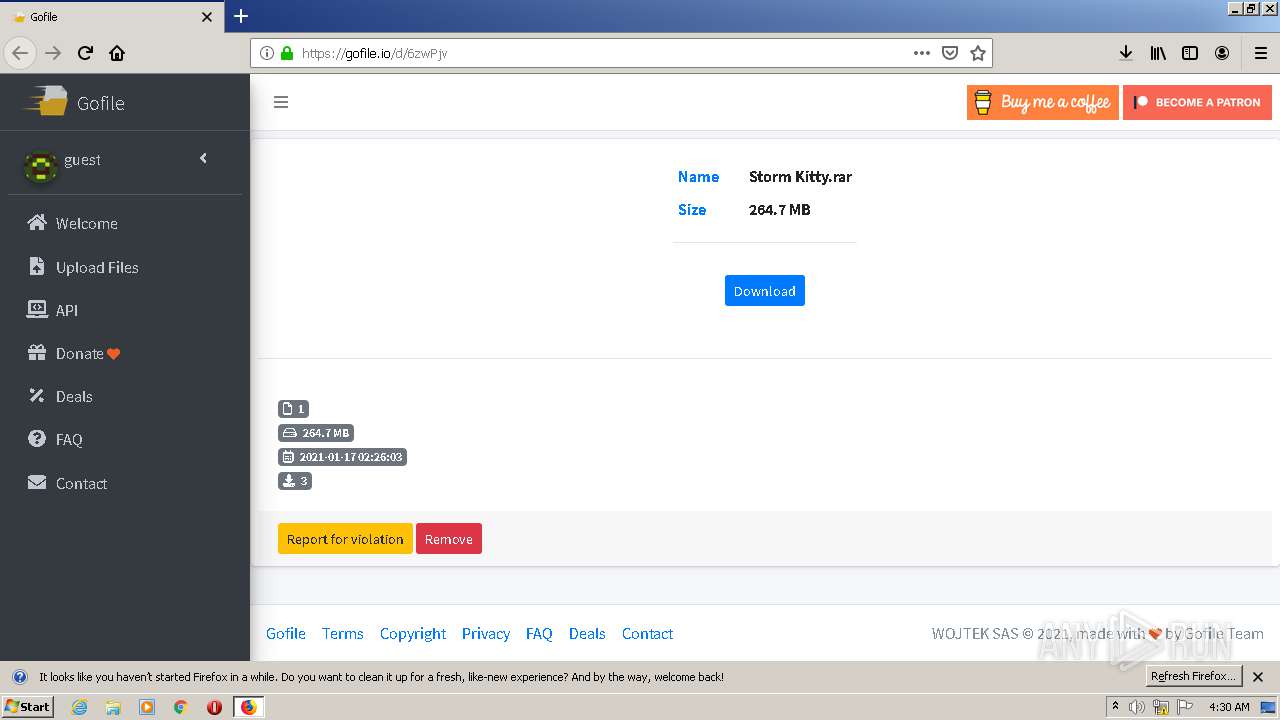Open a new browser tab
The image size is (1280, 720).
[241, 16]
